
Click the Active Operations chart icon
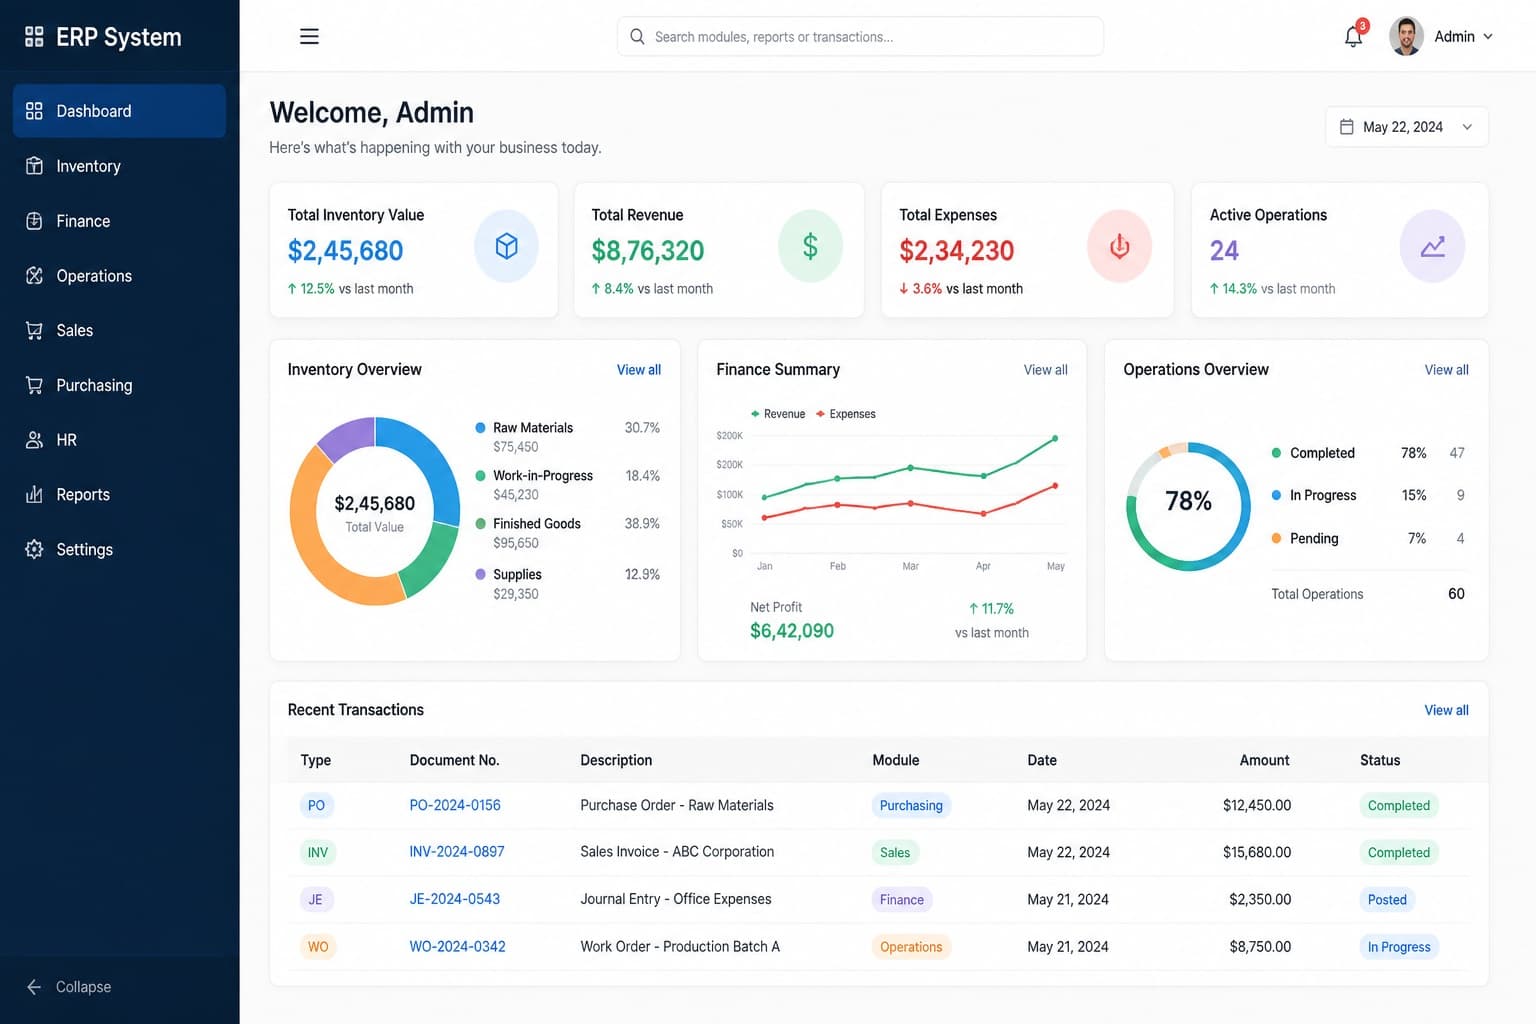click(1432, 246)
